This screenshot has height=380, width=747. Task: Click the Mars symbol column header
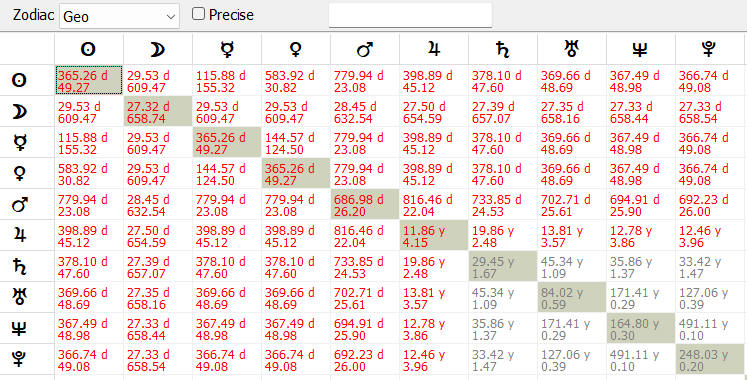click(365, 49)
